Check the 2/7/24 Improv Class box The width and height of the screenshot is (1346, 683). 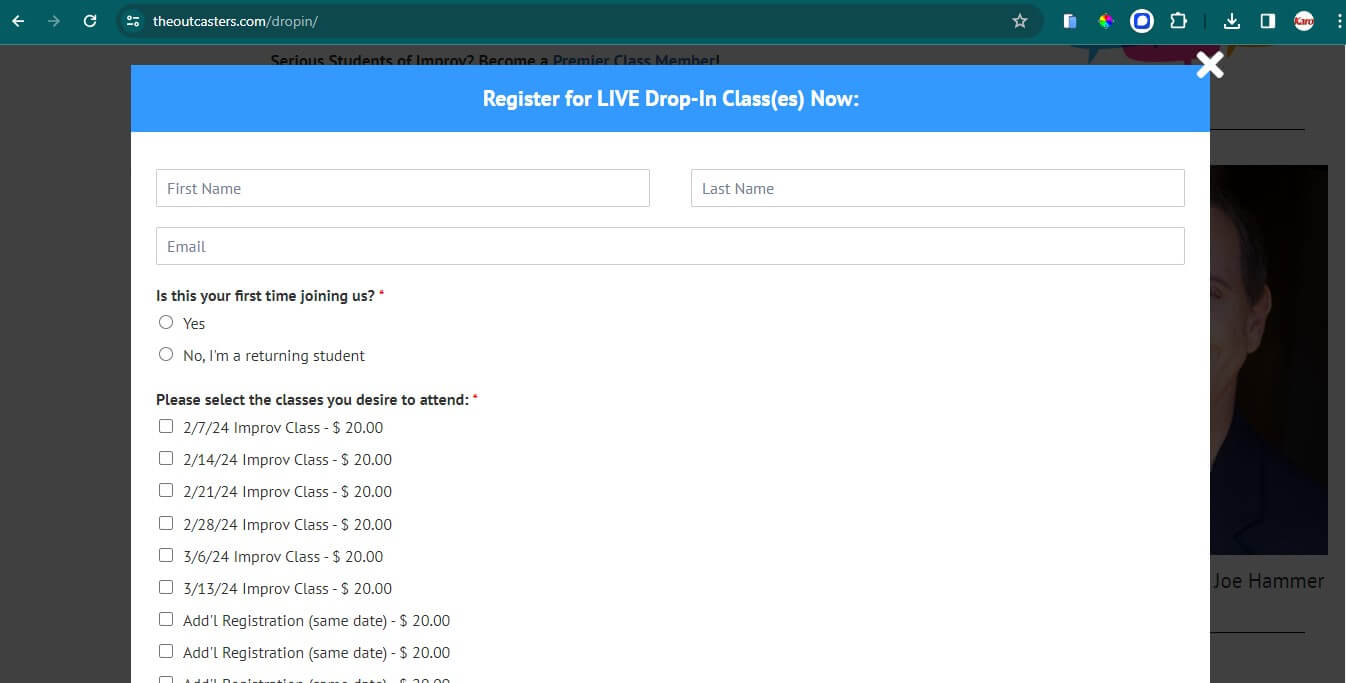(x=166, y=426)
